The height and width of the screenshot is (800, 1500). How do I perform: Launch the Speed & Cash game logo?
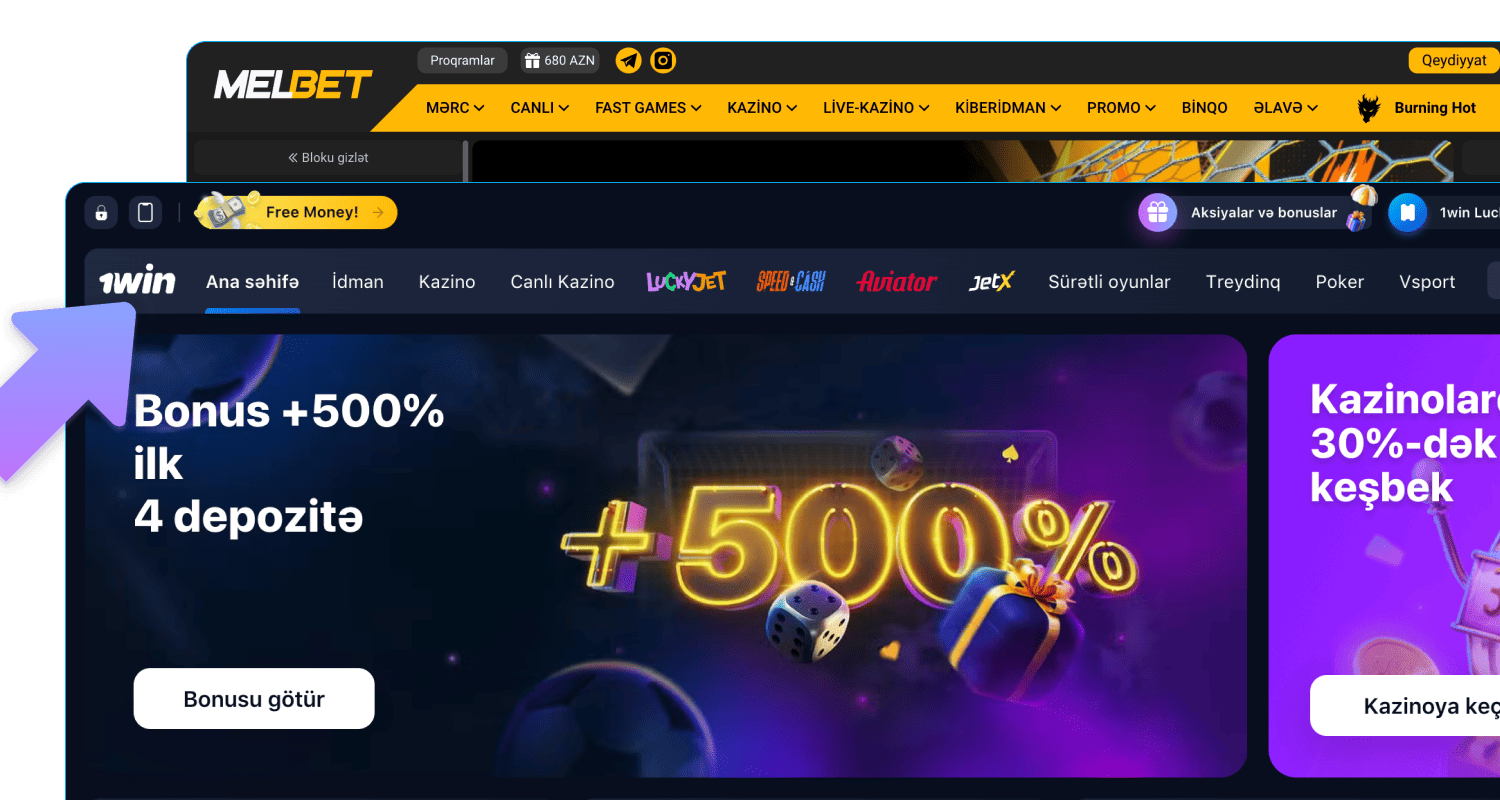coord(791,282)
